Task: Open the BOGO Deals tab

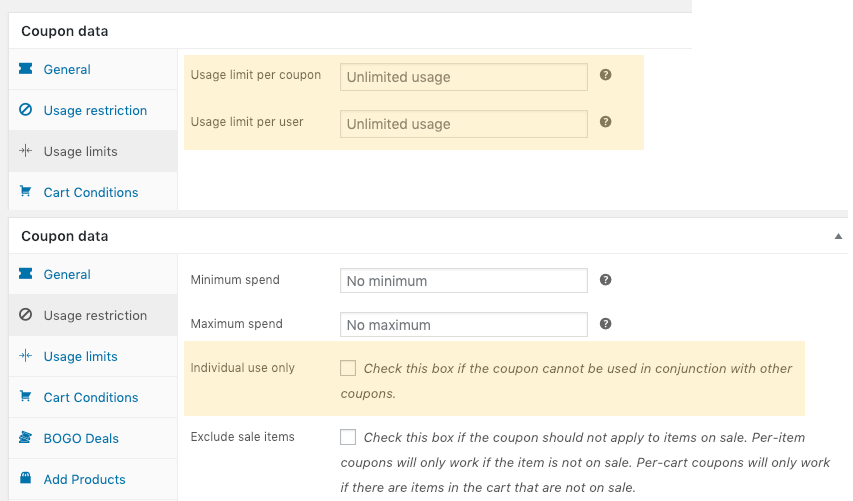Action: pyautogui.click(x=81, y=438)
